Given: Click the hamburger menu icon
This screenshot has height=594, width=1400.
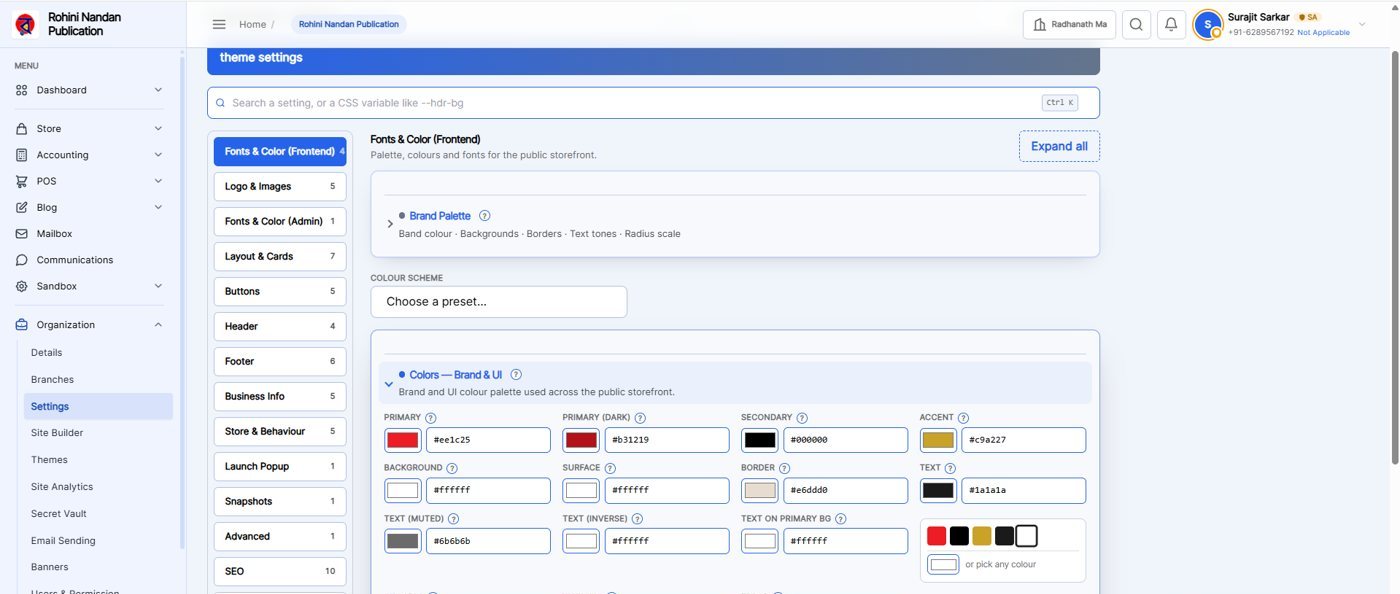Looking at the screenshot, I should (x=219, y=24).
